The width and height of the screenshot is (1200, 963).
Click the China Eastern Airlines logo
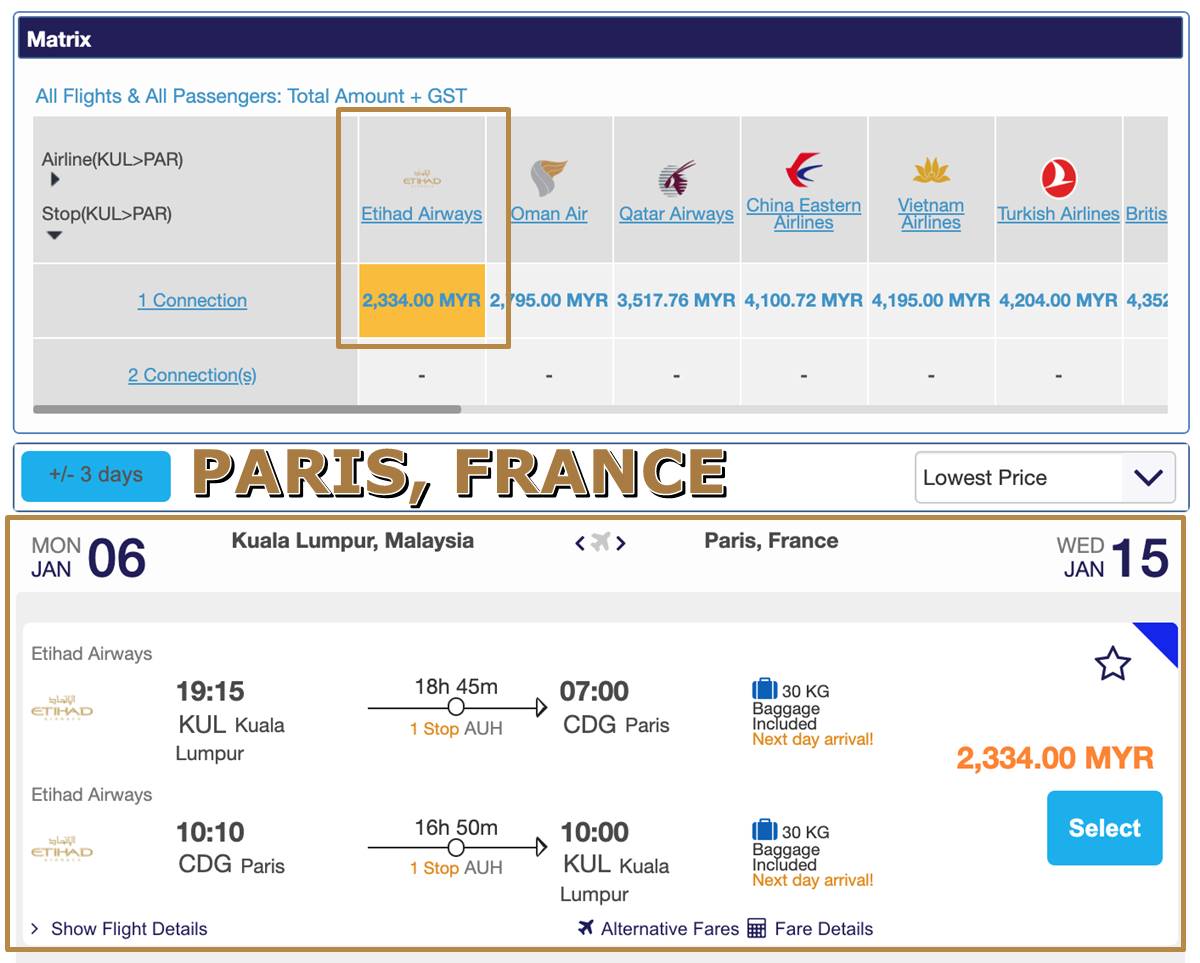pos(804,169)
